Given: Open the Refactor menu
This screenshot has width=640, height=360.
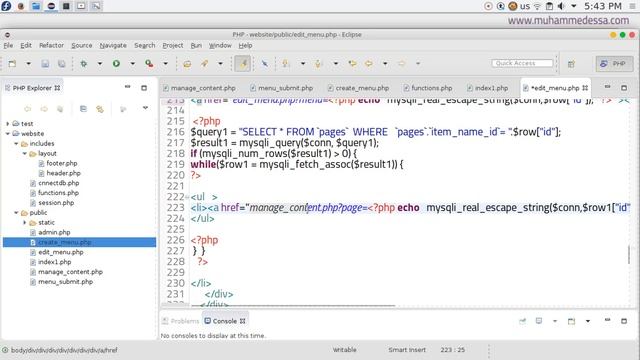Looking at the screenshot, I should [x=51, y=45].
